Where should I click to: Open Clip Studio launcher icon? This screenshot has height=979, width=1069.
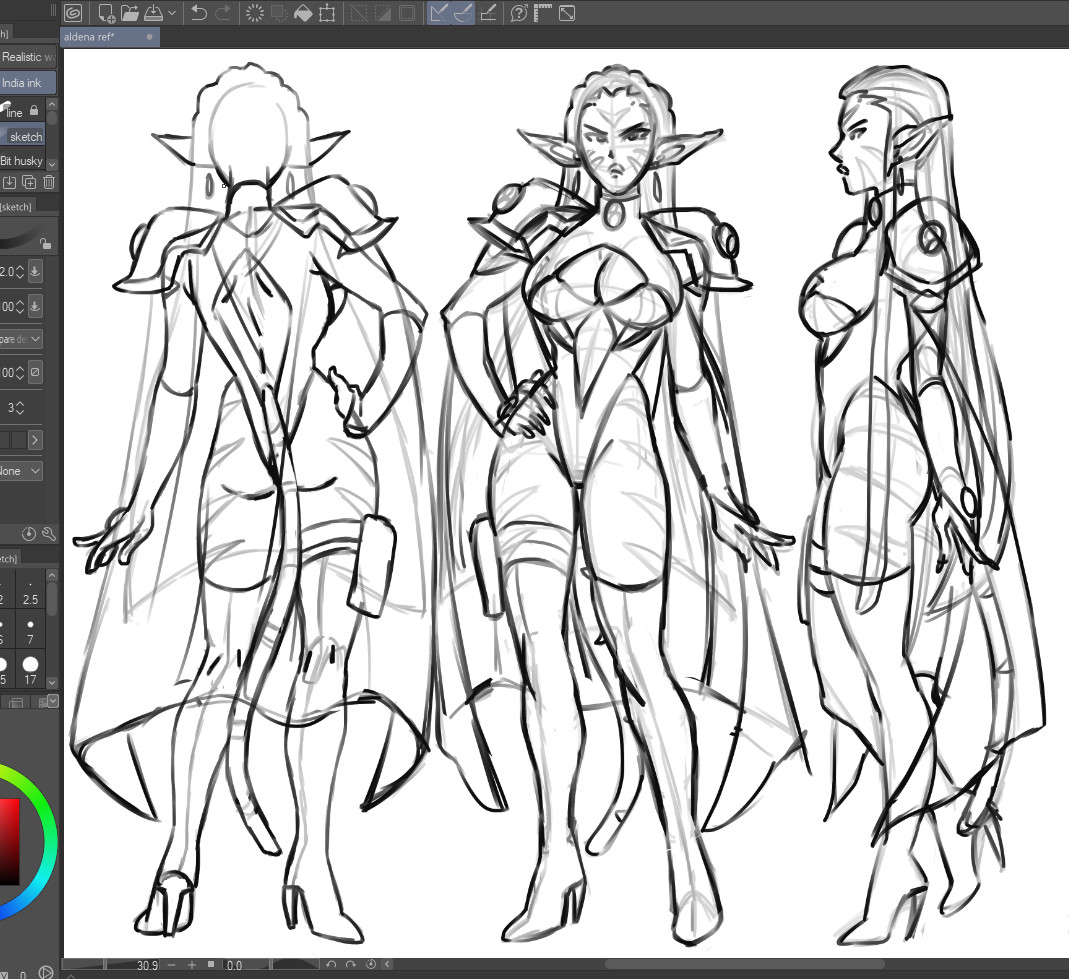(73, 13)
